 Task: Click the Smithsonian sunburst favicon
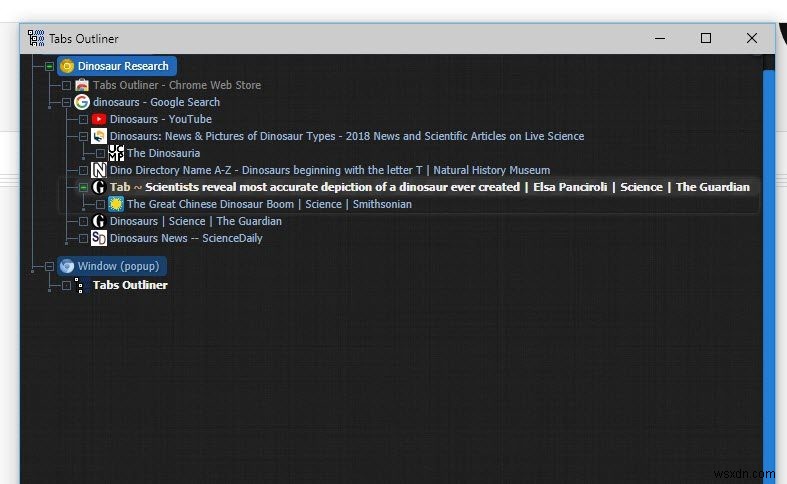coord(116,204)
